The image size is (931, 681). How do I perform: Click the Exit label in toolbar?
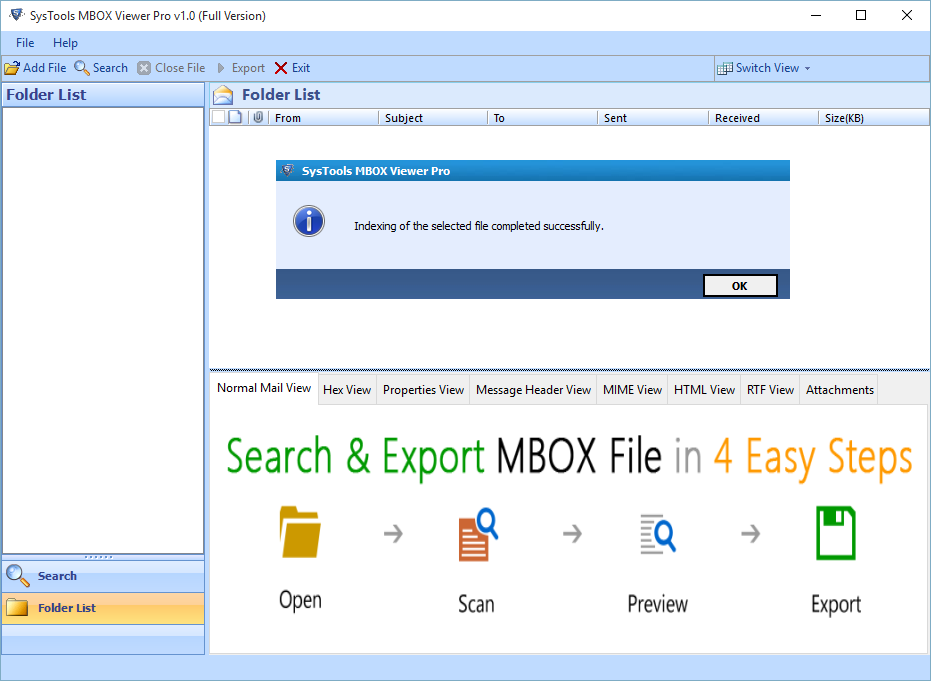[301, 68]
